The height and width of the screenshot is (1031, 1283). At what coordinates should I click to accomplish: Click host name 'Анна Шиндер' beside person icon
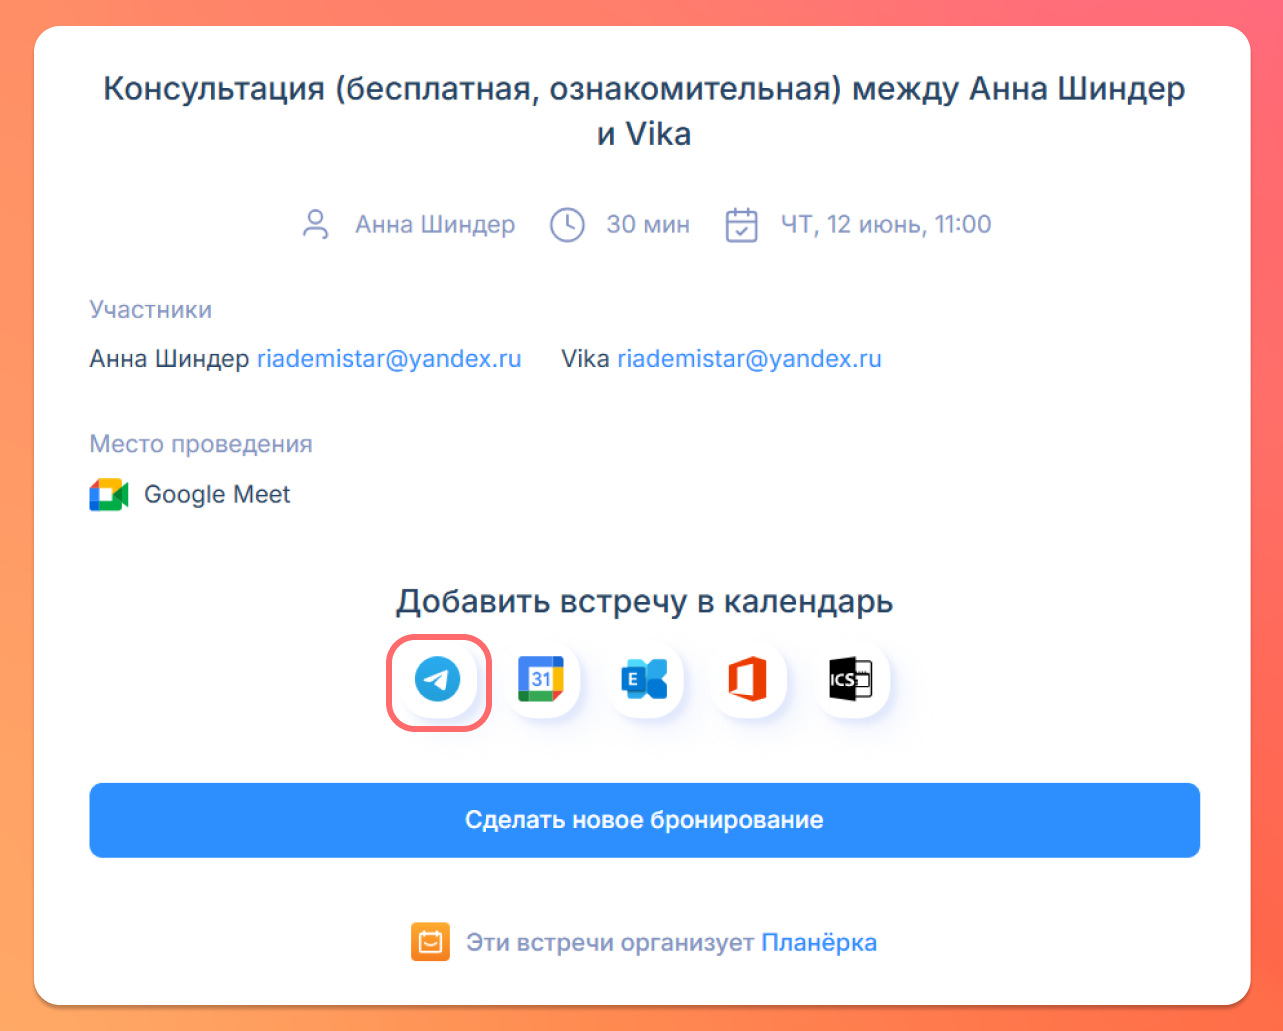pos(435,224)
